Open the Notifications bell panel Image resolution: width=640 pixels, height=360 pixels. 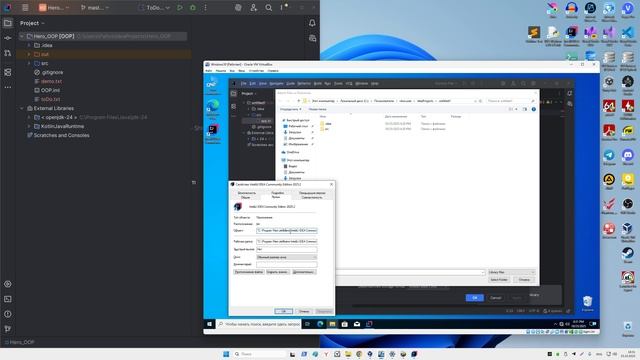[x=312, y=23]
